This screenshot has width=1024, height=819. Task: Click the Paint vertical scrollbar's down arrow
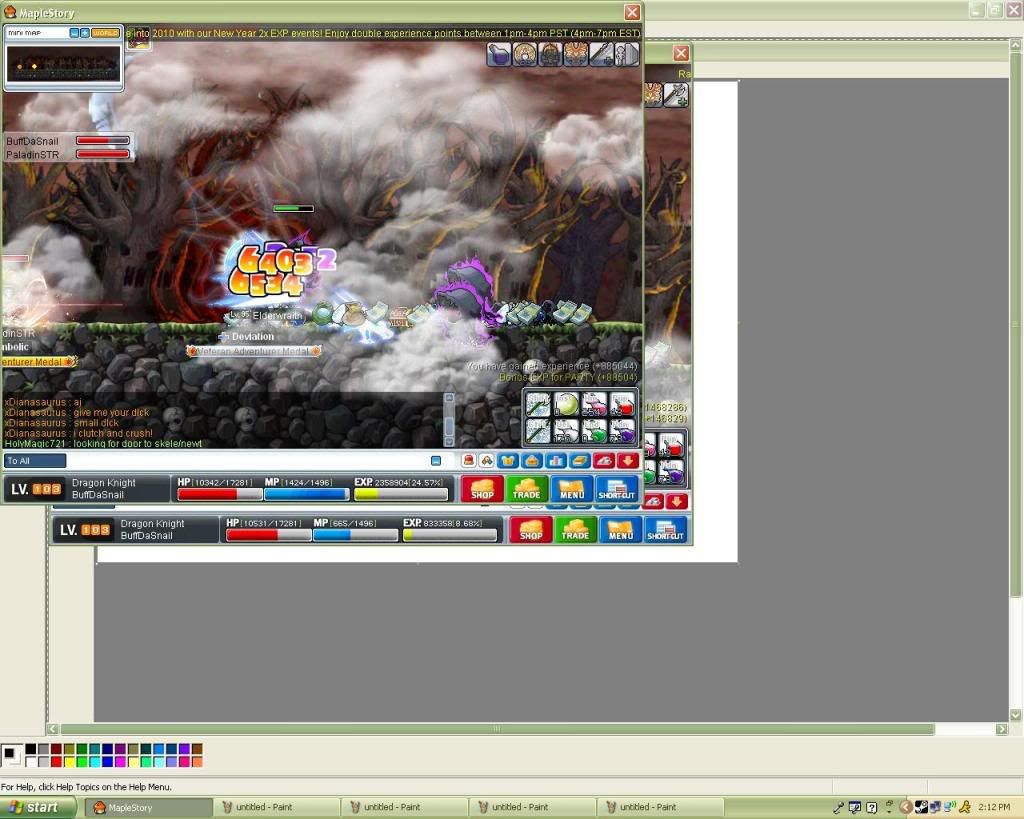tap(1016, 715)
